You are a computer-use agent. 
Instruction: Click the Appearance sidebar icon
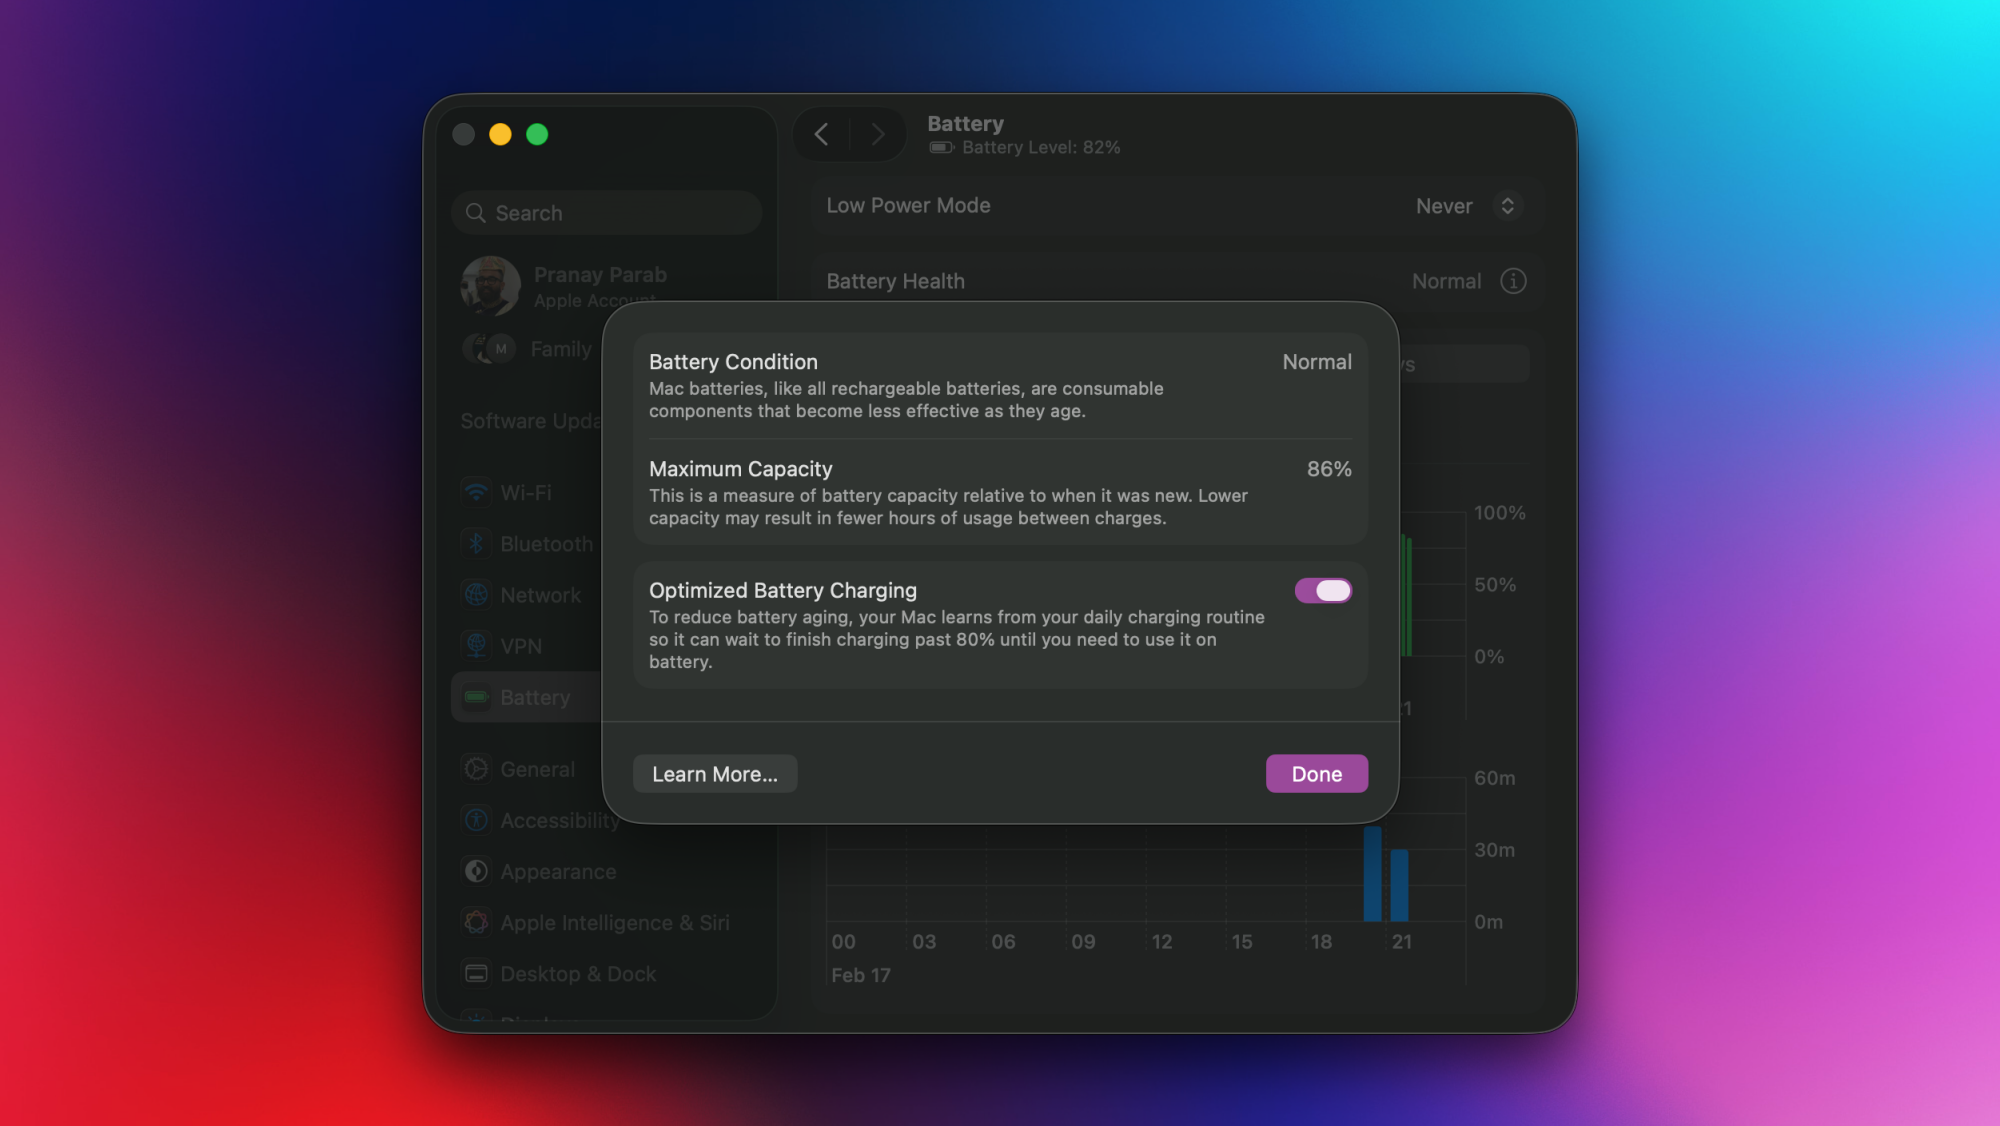477,871
